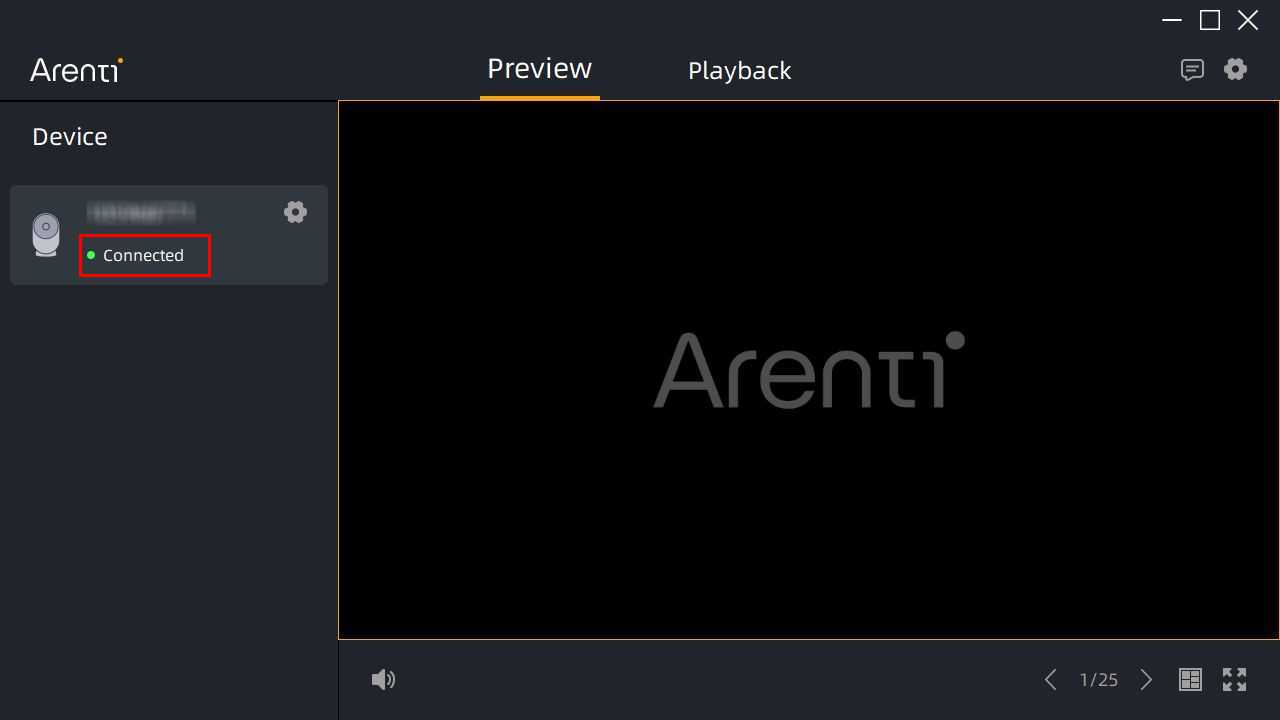
Task: Switch to the Preview tab
Action: (x=539, y=69)
